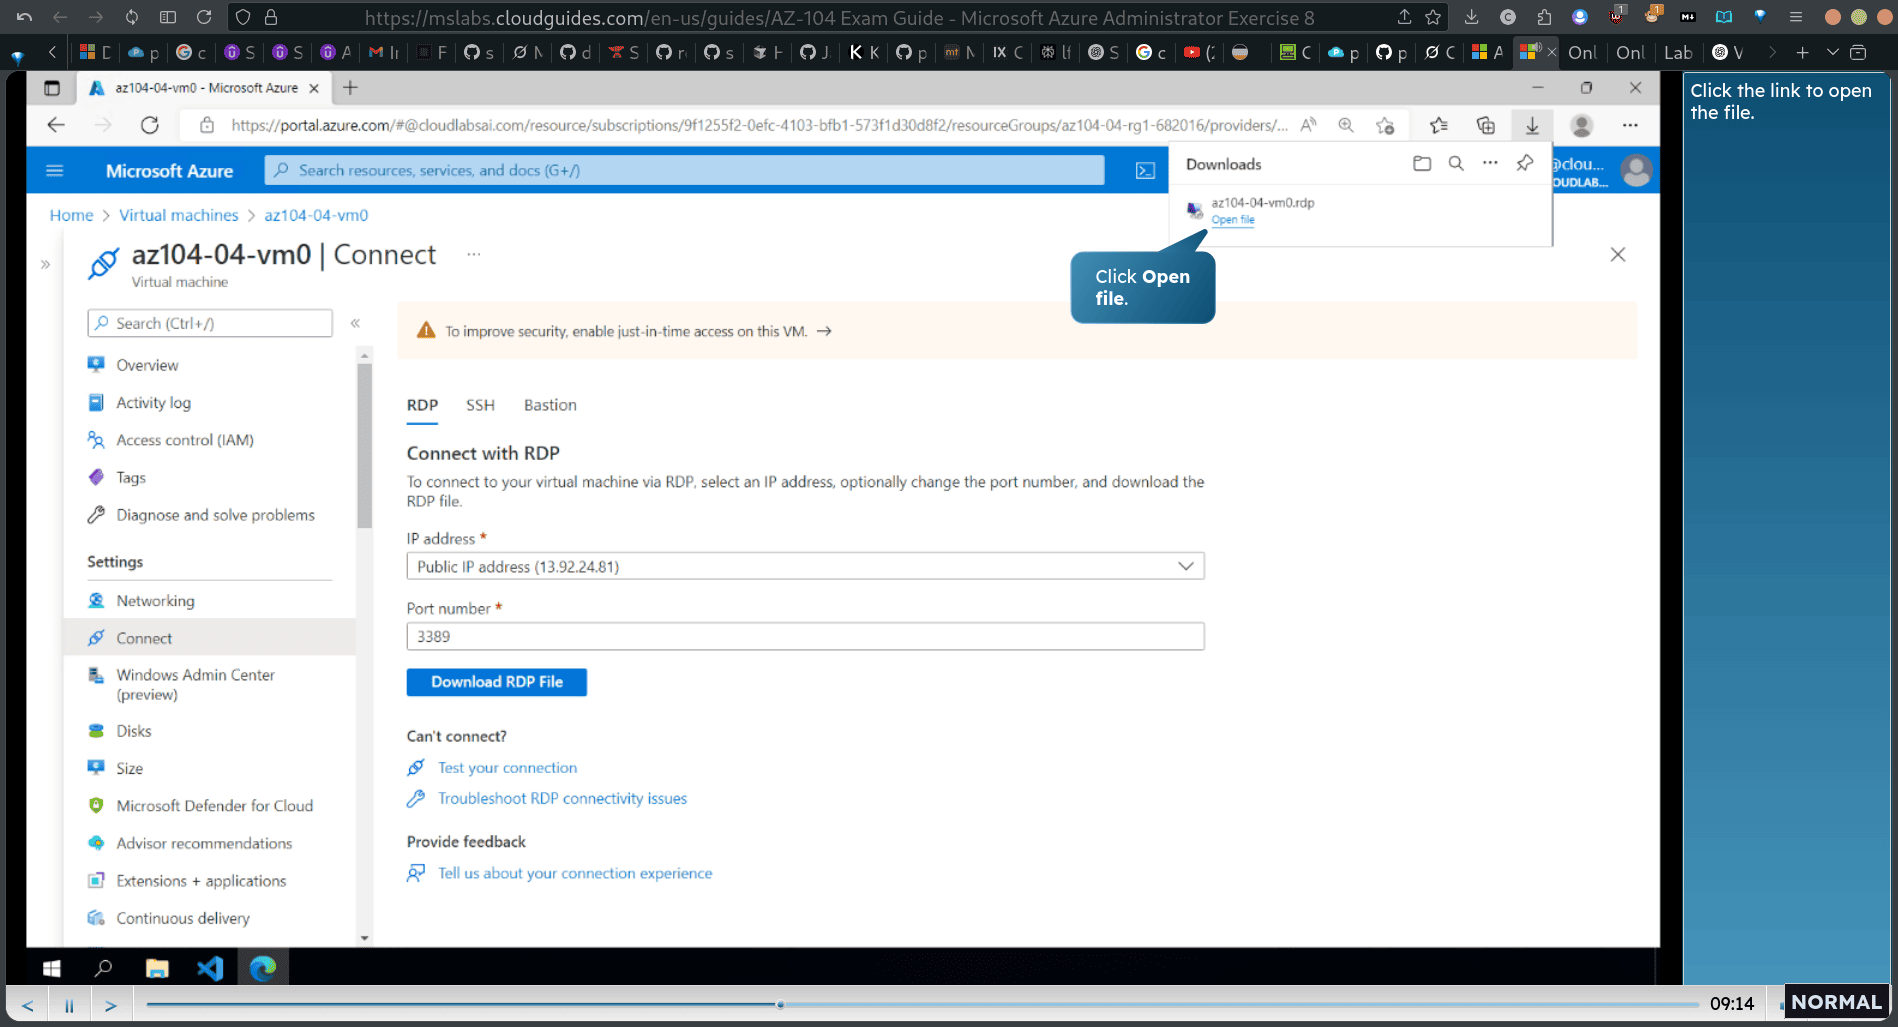Click Tell us about your connection experience
Screen dimensions: 1898x1027
click(575, 873)
